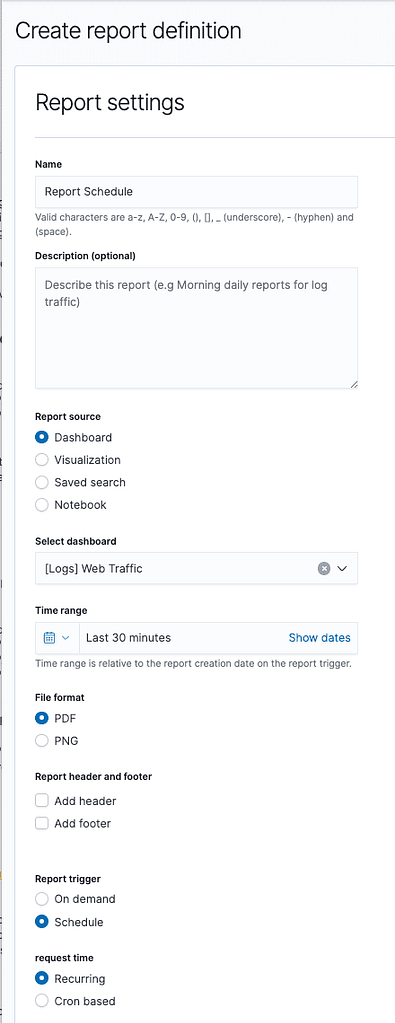395x1023 pixels.
Task: Select Visualization as report source
Action: [42, 460]
